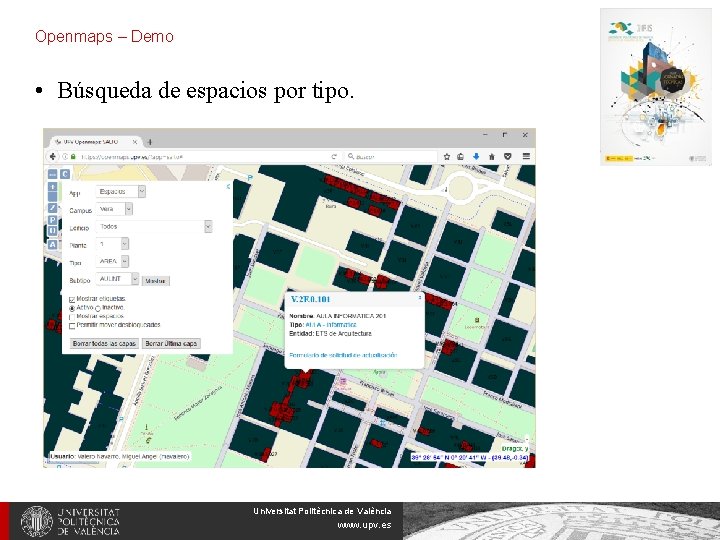
Task: Collapse the search panel with the chevron
Action: pyautogui.click(x=228, y=186)
